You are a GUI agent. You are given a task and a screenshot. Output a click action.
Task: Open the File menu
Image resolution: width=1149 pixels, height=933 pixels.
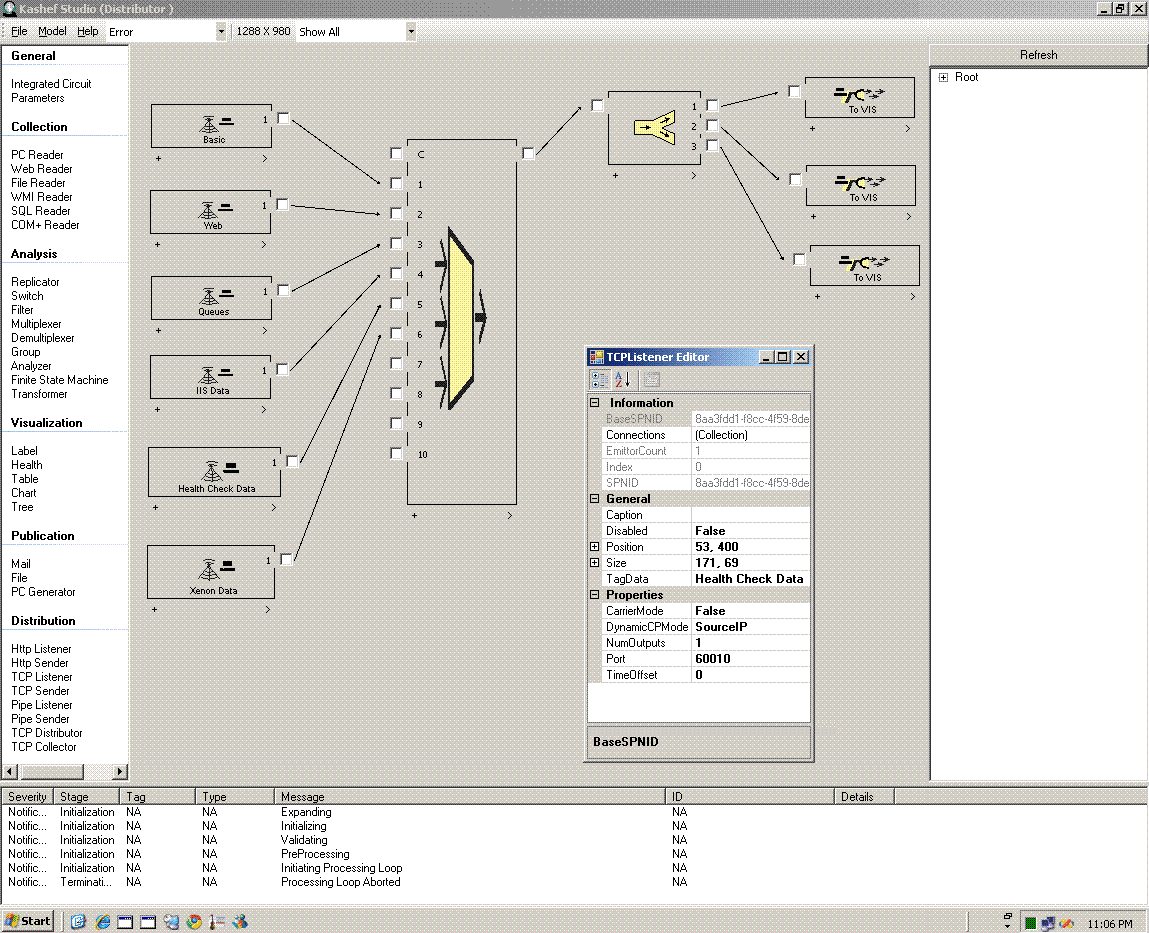point(19,32)
